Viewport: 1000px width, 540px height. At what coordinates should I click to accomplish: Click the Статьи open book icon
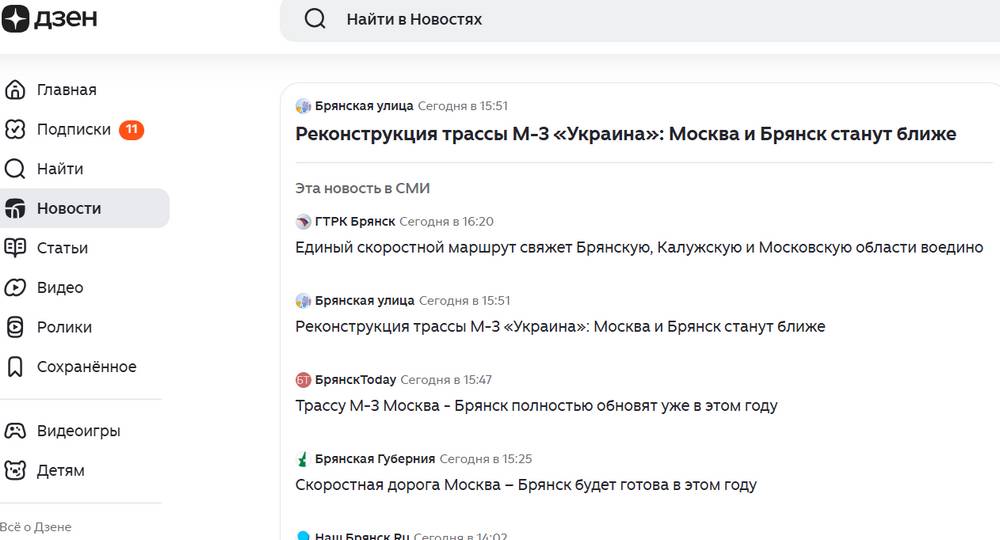tap(15, 248)
